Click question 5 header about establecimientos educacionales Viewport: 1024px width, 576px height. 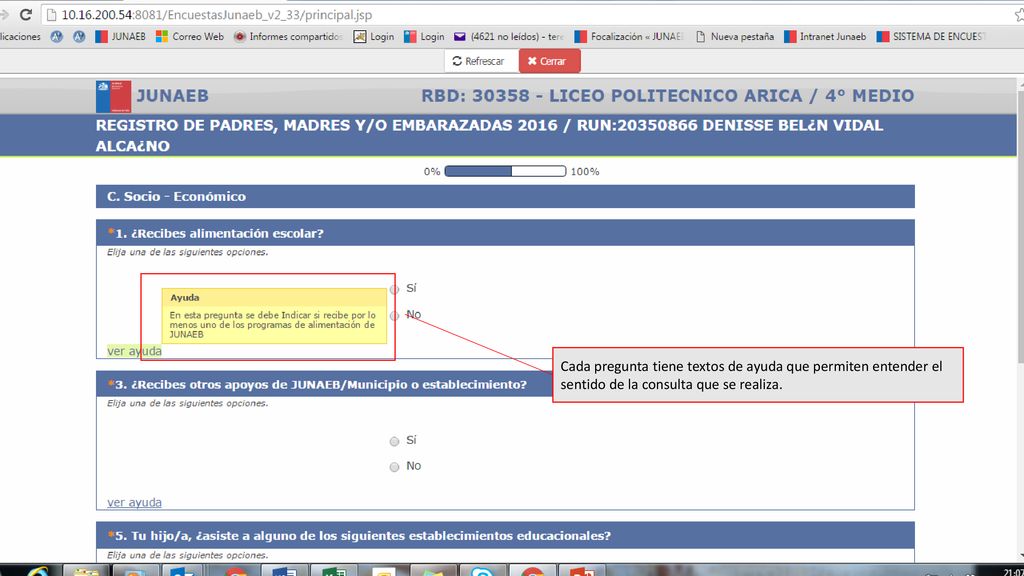505,536
